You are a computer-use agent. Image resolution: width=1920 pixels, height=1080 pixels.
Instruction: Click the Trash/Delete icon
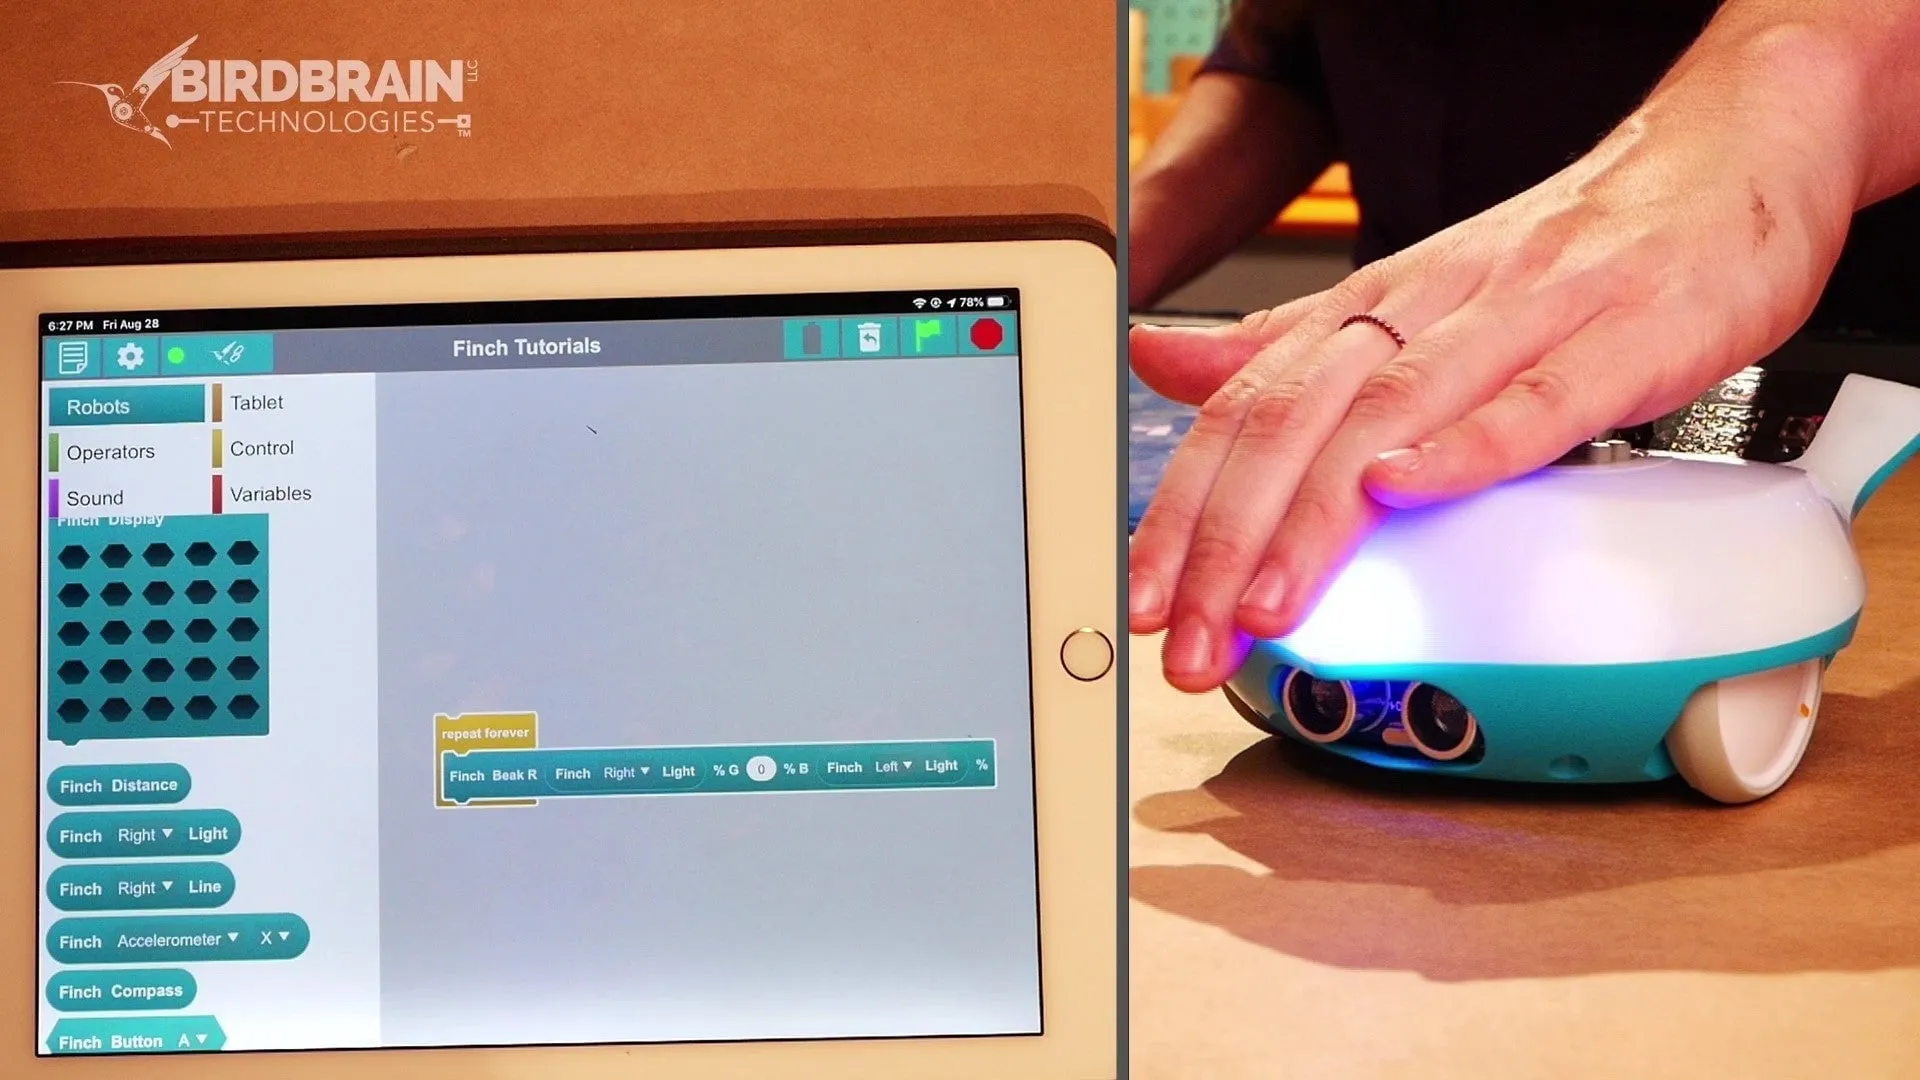869,340
